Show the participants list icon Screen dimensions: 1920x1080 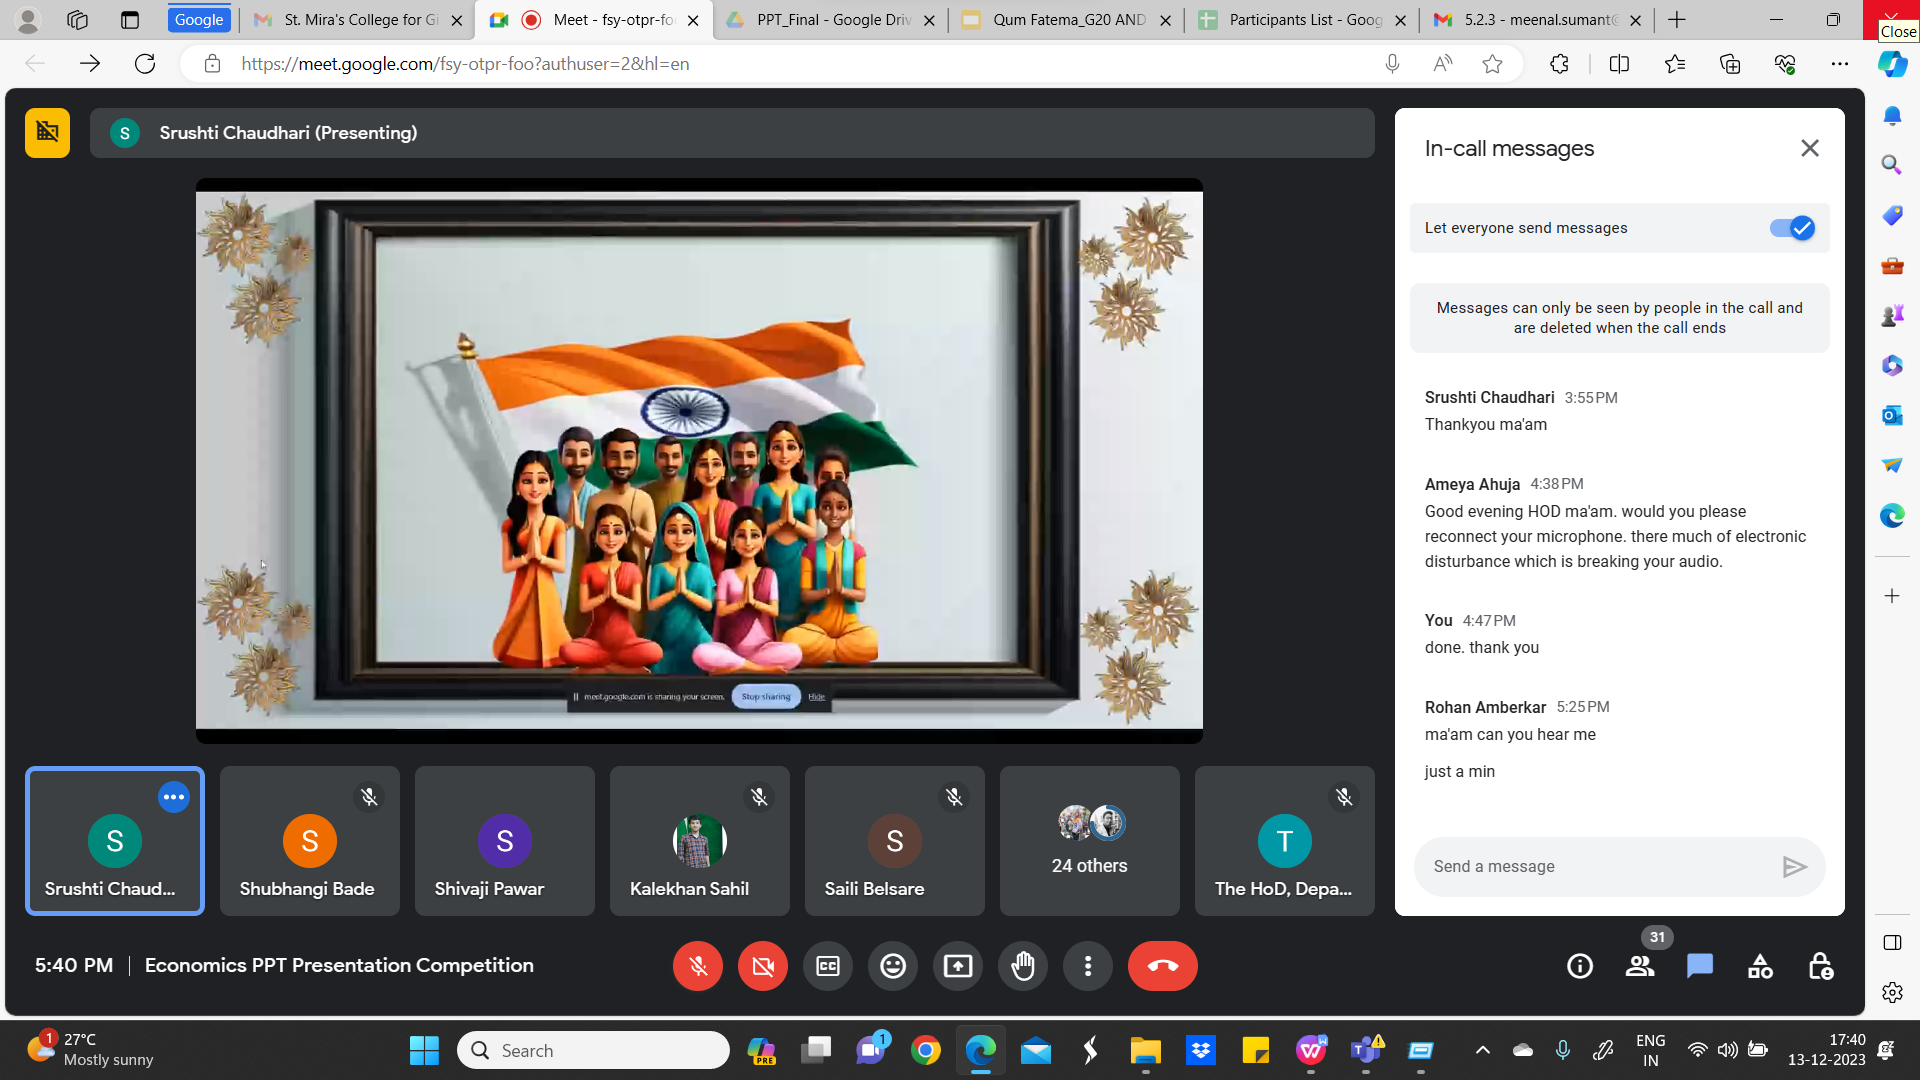(1640, 966)
